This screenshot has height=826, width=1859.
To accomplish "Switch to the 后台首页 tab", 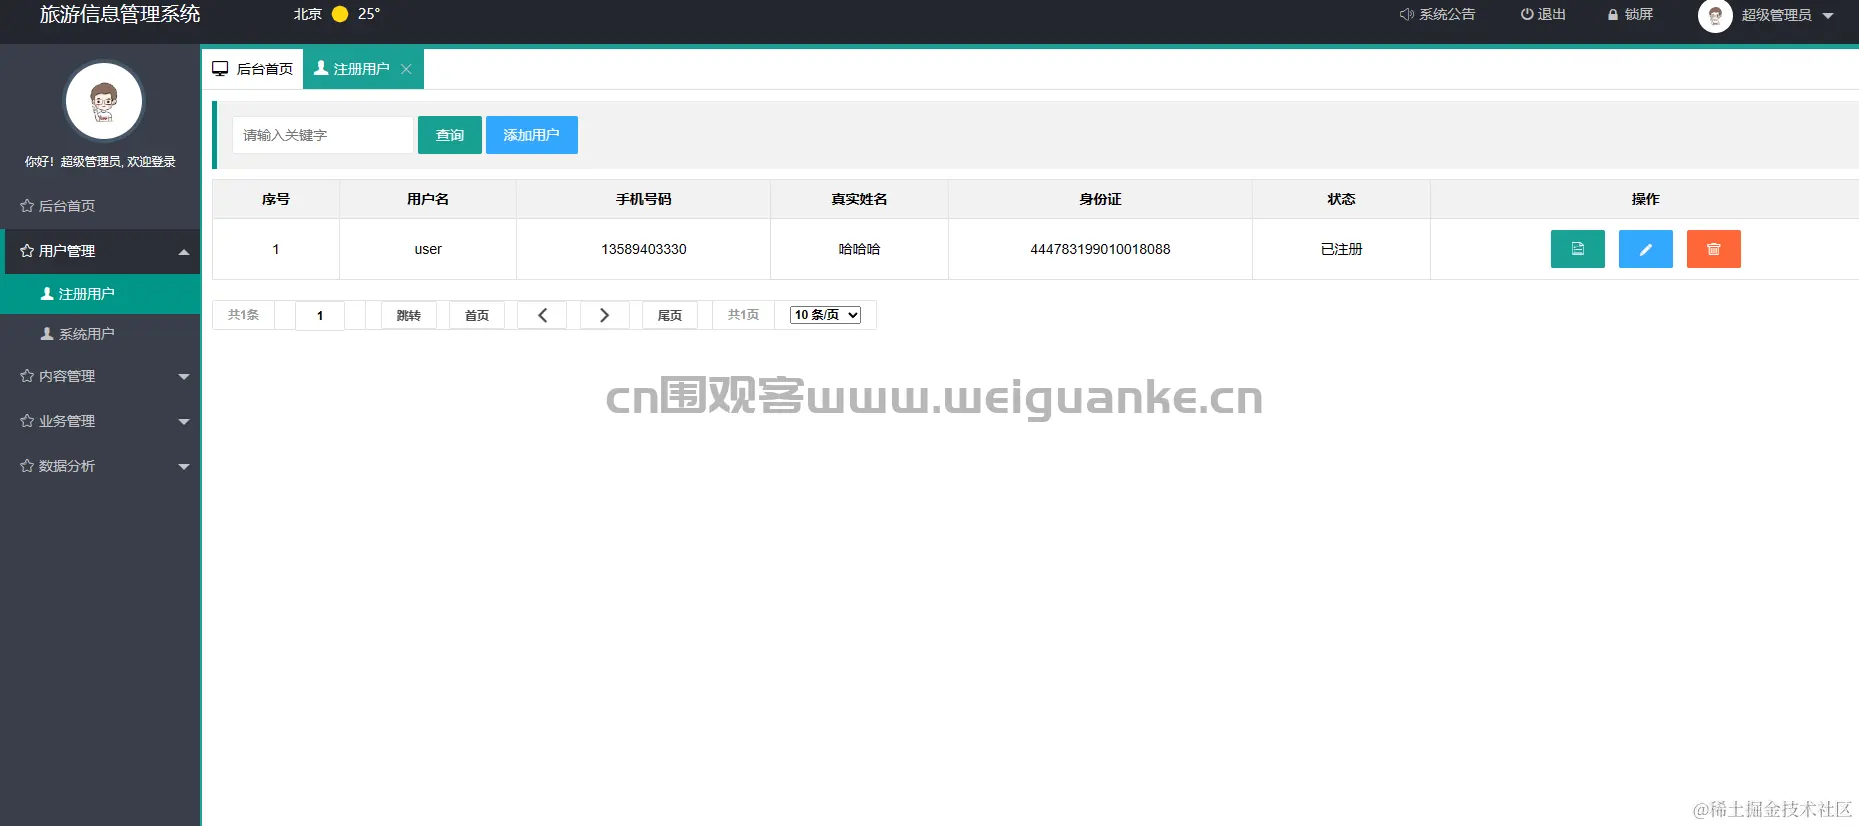I will 252,69.
